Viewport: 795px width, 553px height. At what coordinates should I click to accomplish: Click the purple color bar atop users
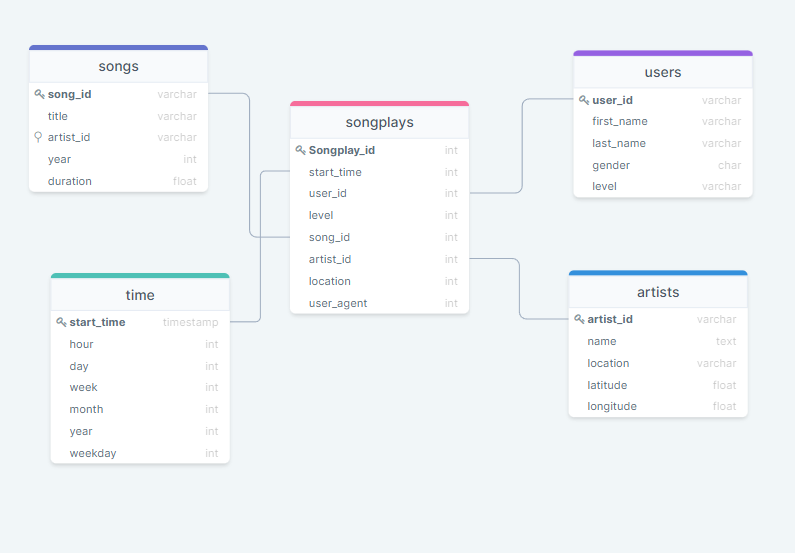tap(662, 53)
